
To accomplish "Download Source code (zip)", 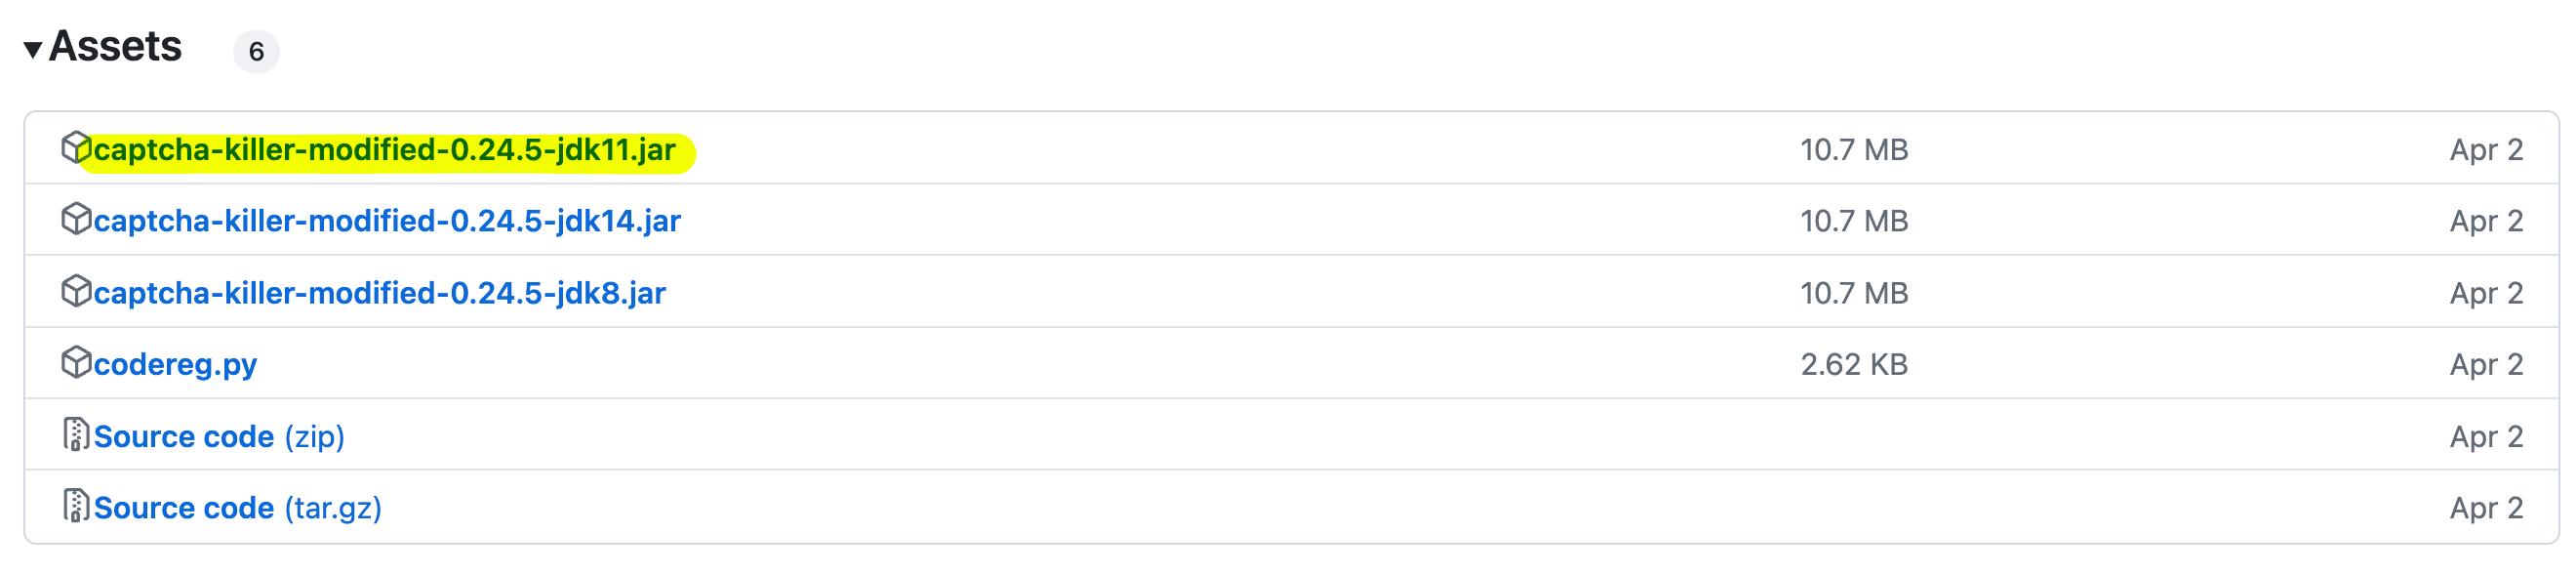I will tap(219, 437).
